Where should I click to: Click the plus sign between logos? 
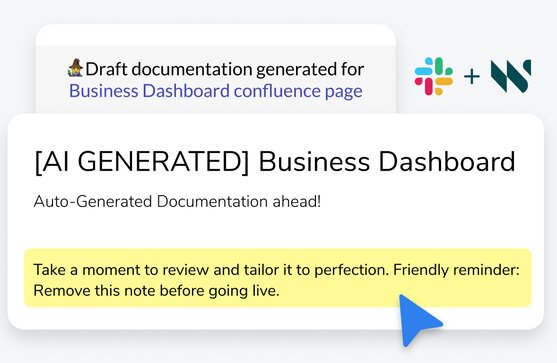point(472,77)
